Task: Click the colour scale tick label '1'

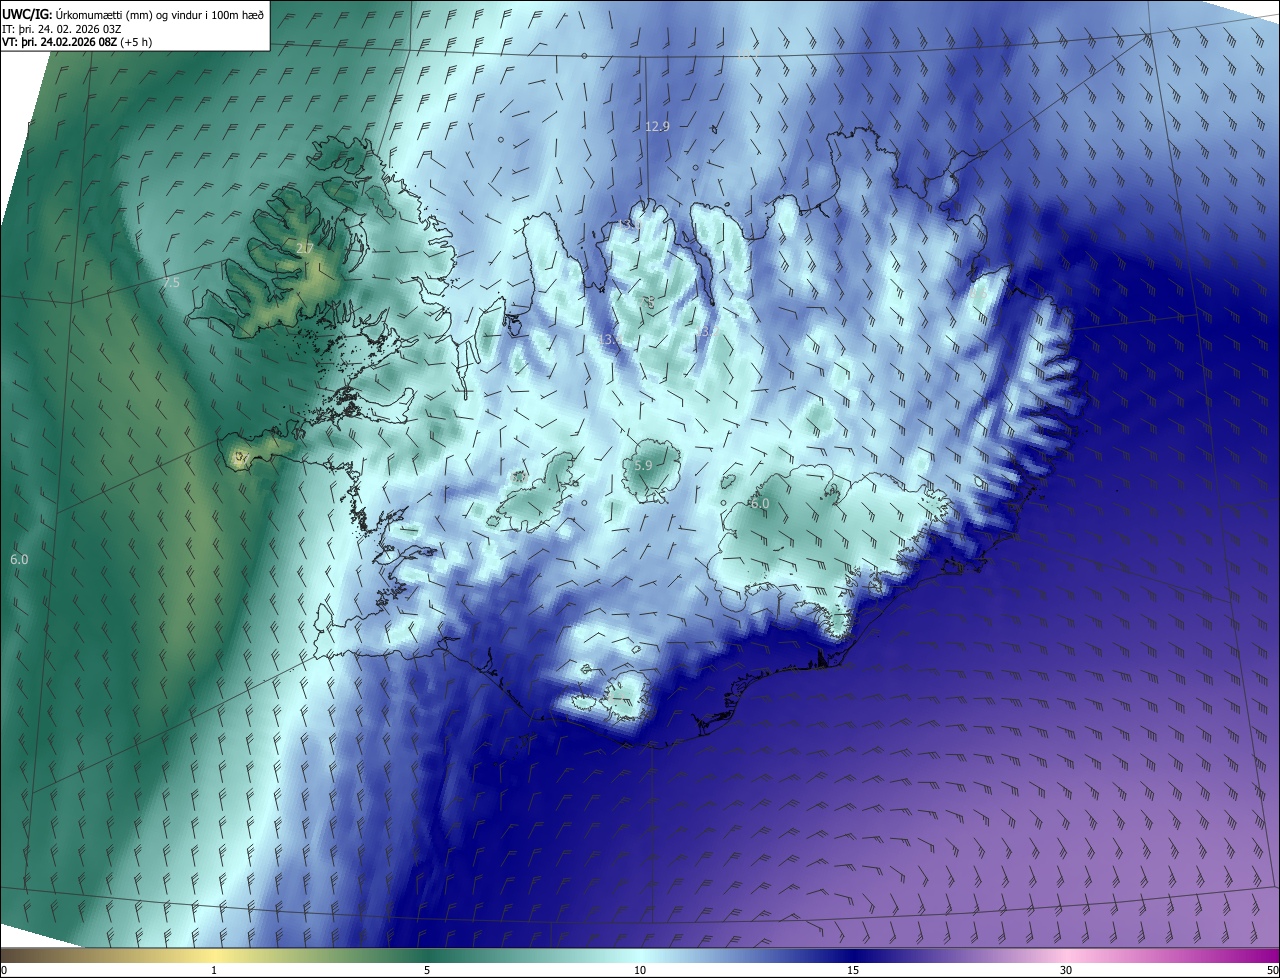Action: pyautogui.click(x=214, y=970)
